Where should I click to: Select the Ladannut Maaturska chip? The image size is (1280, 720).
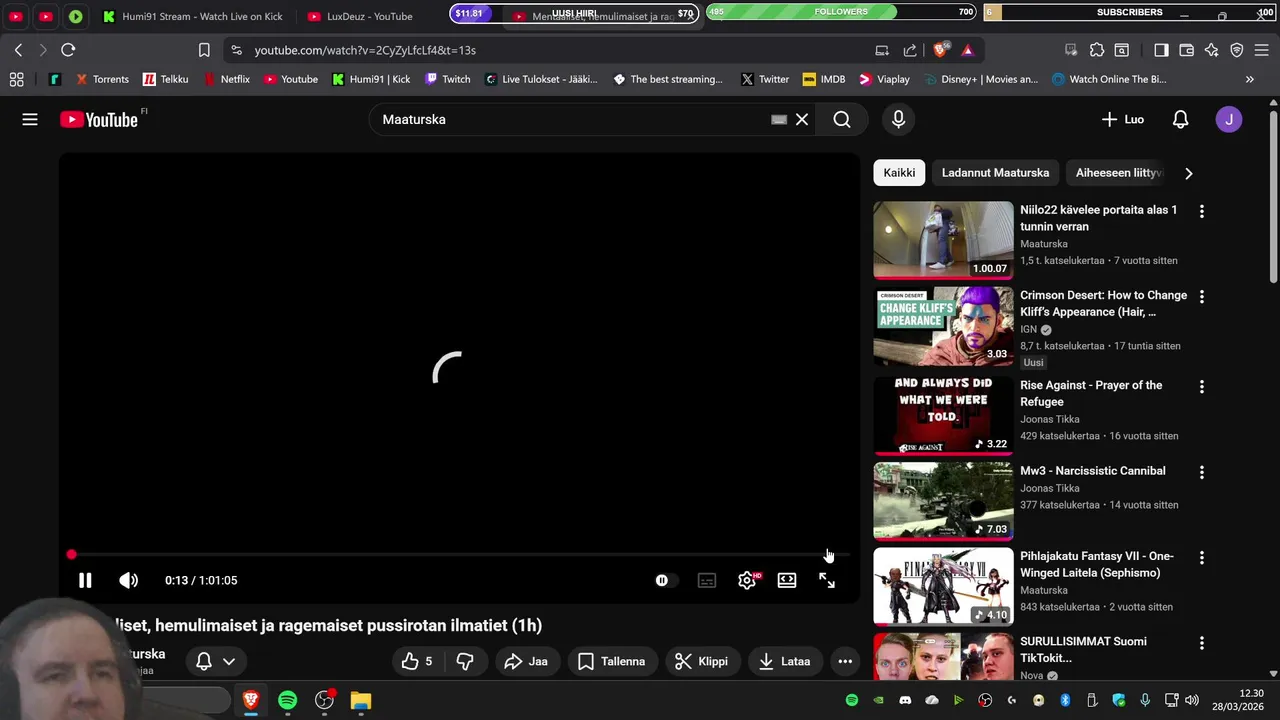coord(995,173)
